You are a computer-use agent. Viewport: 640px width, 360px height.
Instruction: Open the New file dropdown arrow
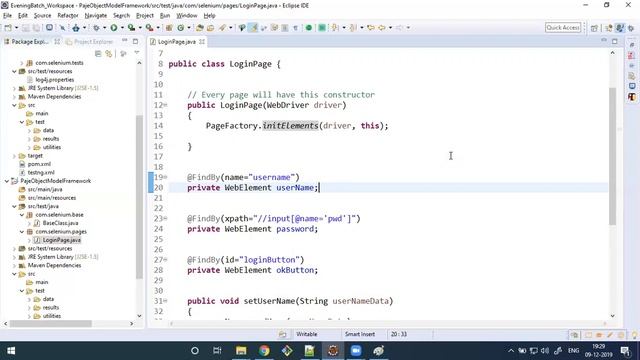(x=17, y=28)
